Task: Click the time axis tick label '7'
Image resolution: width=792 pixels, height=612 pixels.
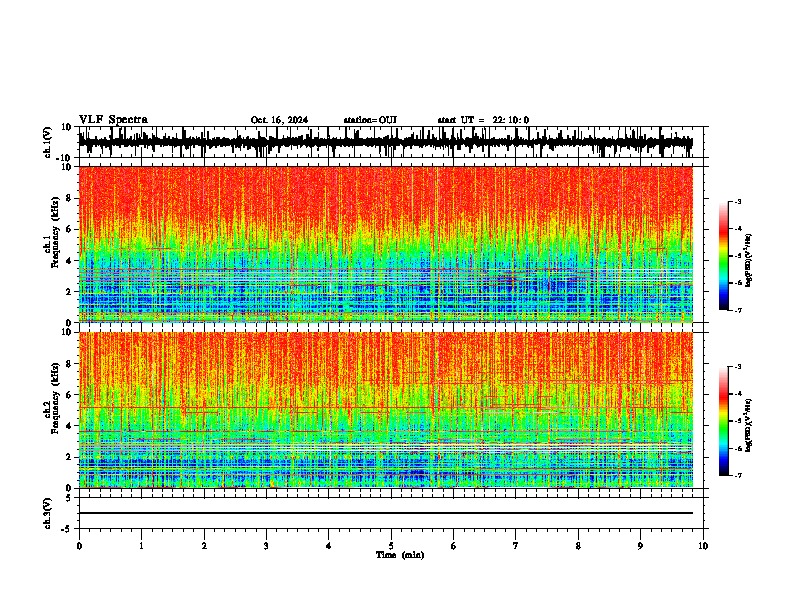Action: pyautogui.click(x=516, y=546)
